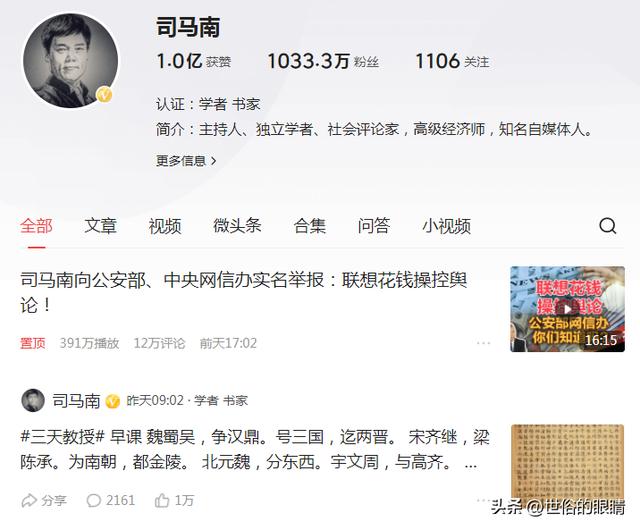Like the post with thumbs-up icon
The height and width of the screenshot is (530, 640).
pos(162,500)
